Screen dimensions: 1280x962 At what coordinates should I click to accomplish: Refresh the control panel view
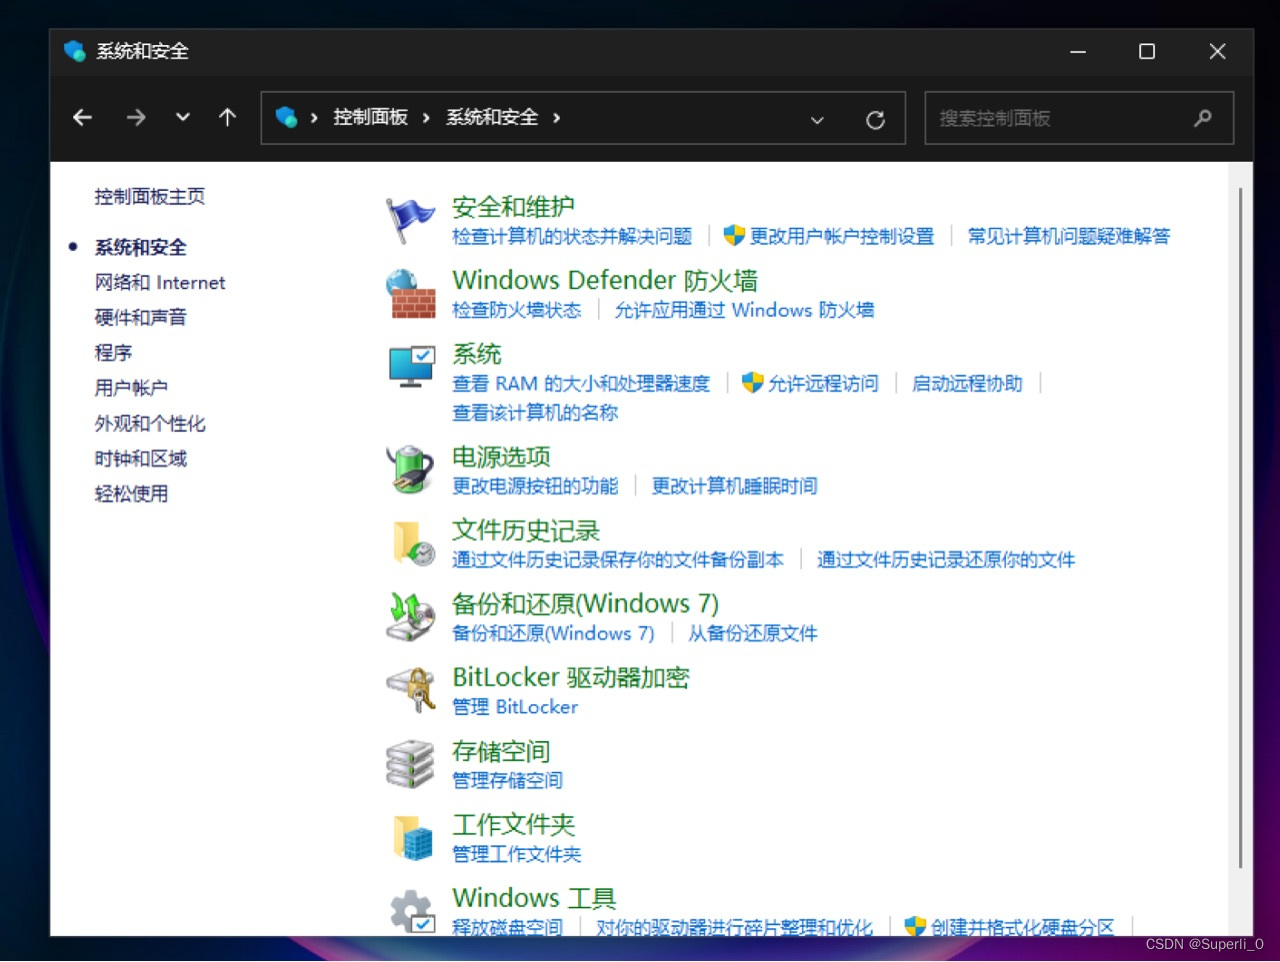[x=875, y=120]
